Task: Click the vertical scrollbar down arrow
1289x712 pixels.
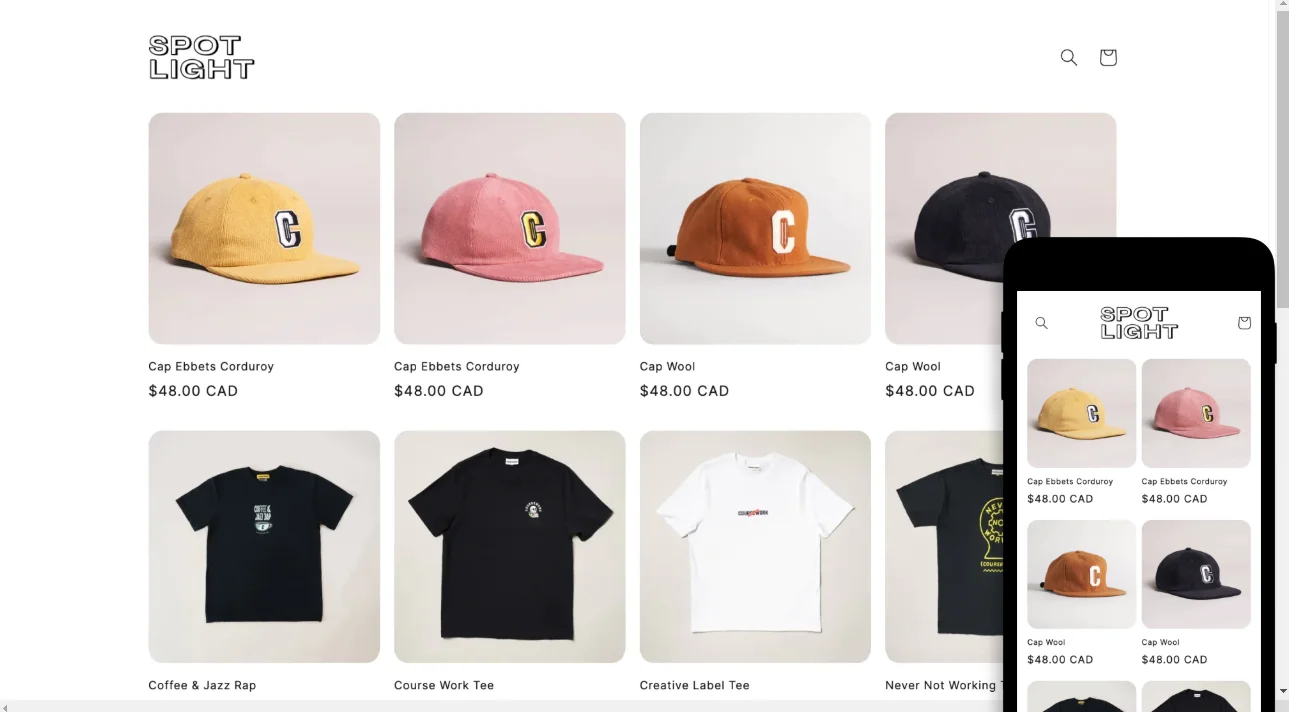Action: click(x=1282, y=690)
